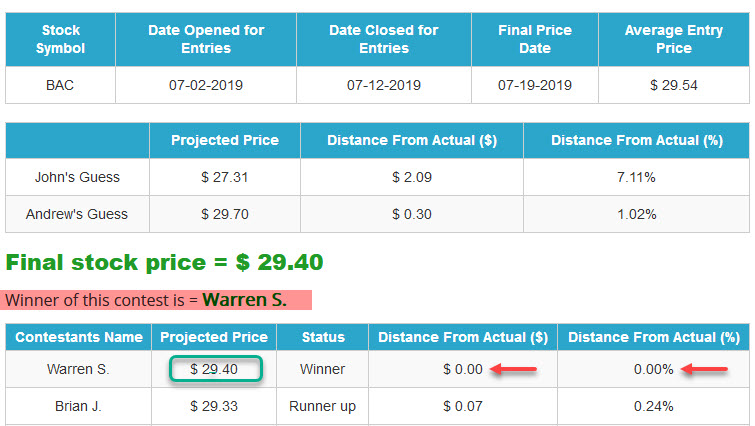Click the Average Entry Price header
Screen dimensions: 755x426
click(x=674, y=39)
